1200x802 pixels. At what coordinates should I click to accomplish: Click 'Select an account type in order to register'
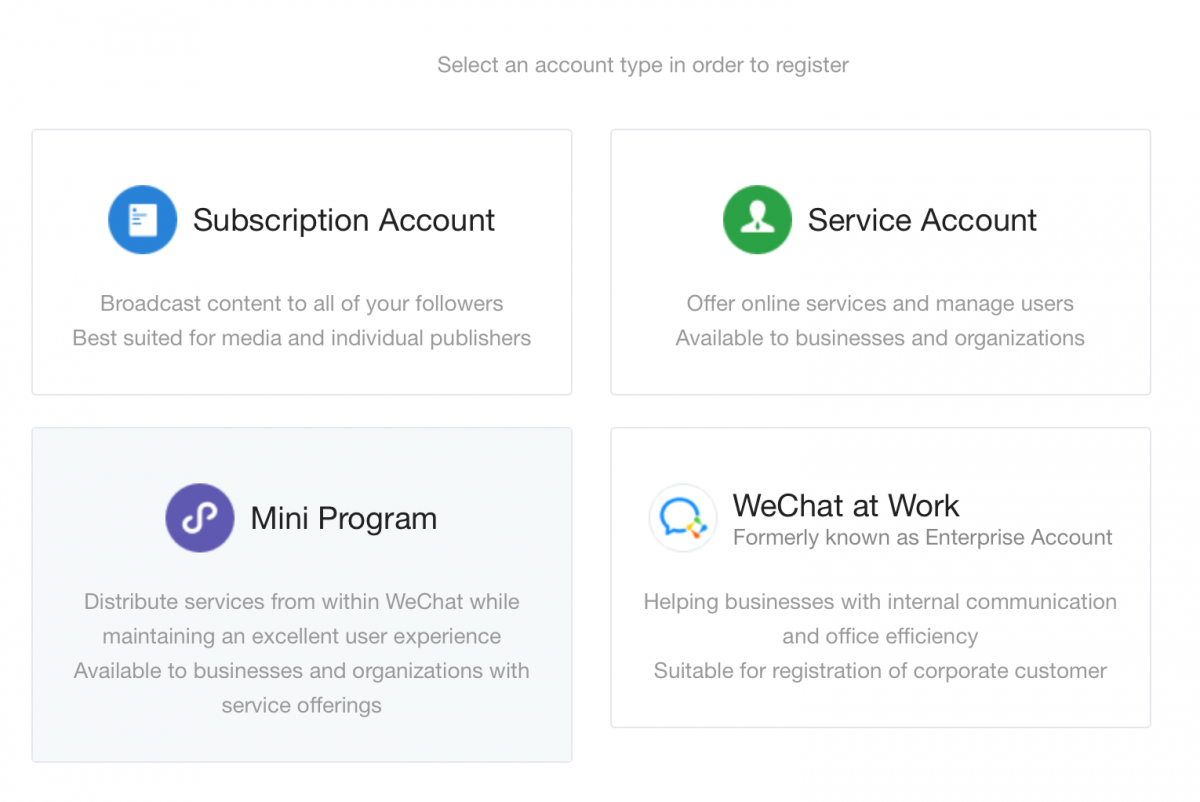tap(643, 65)
